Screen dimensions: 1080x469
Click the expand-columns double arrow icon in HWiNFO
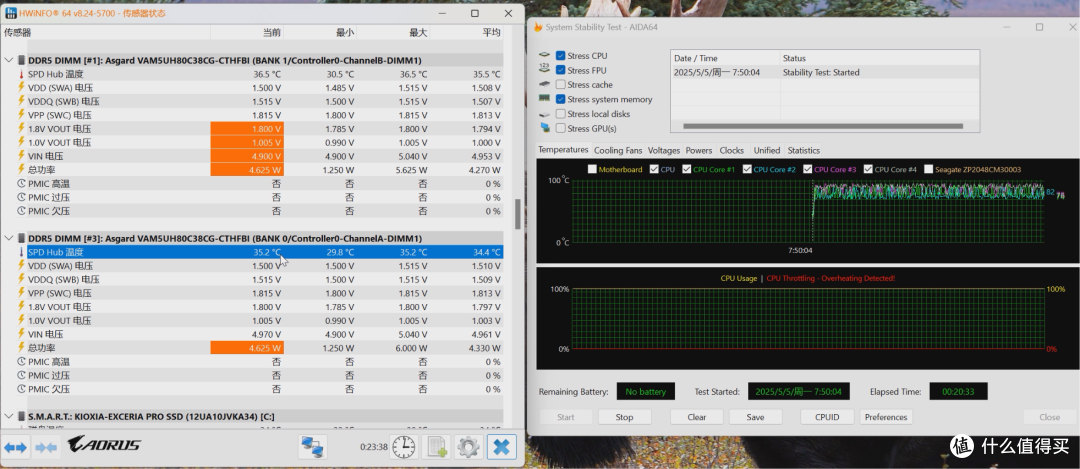click(x=15, y=448)
